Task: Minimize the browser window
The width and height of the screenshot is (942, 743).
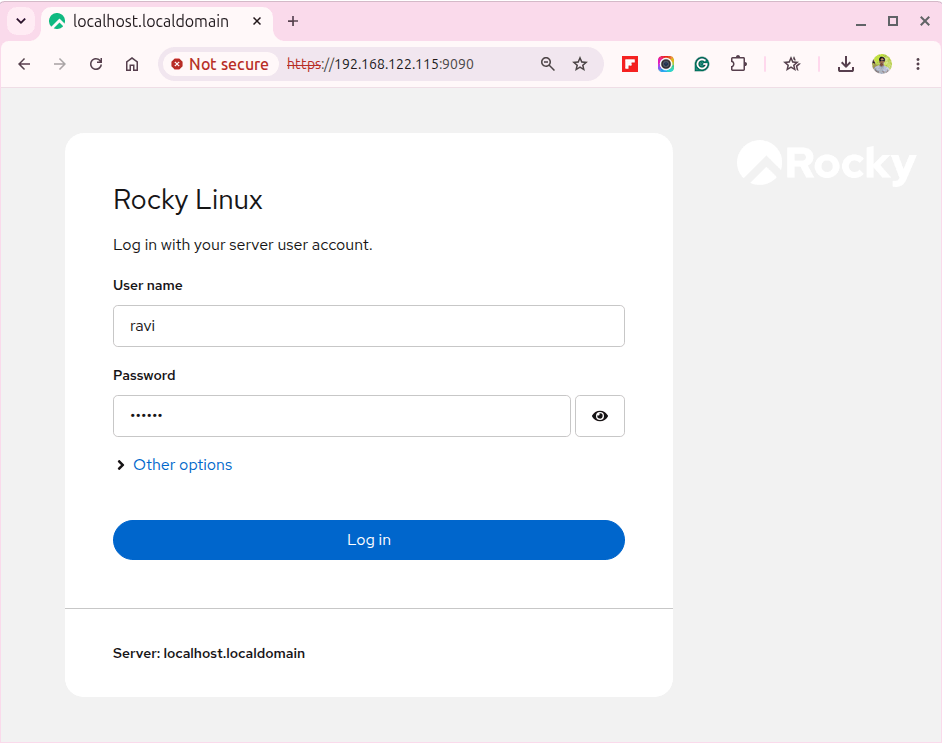Action: [x=861, y=22]
